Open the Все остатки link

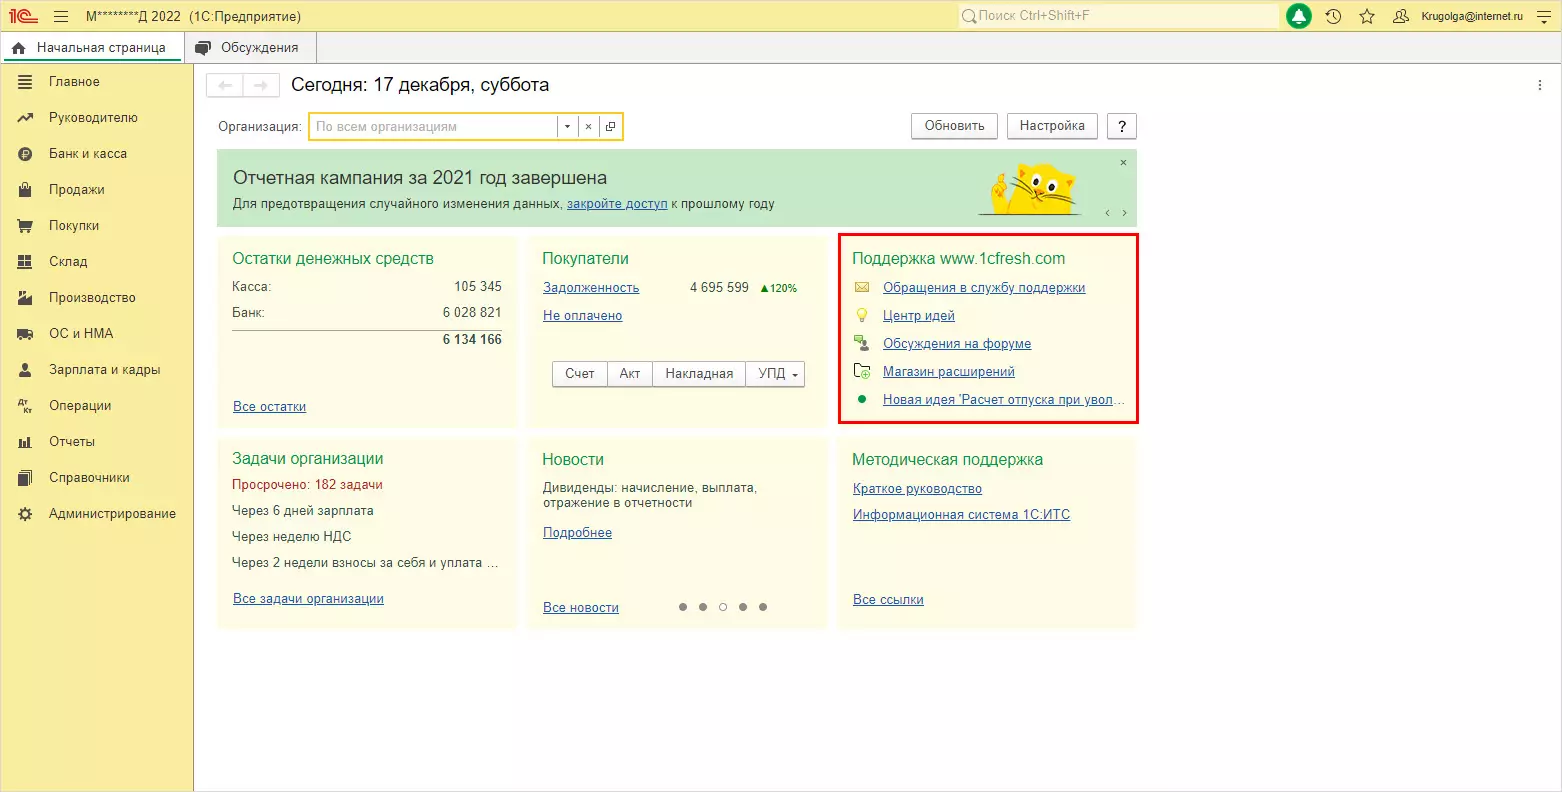269,407
